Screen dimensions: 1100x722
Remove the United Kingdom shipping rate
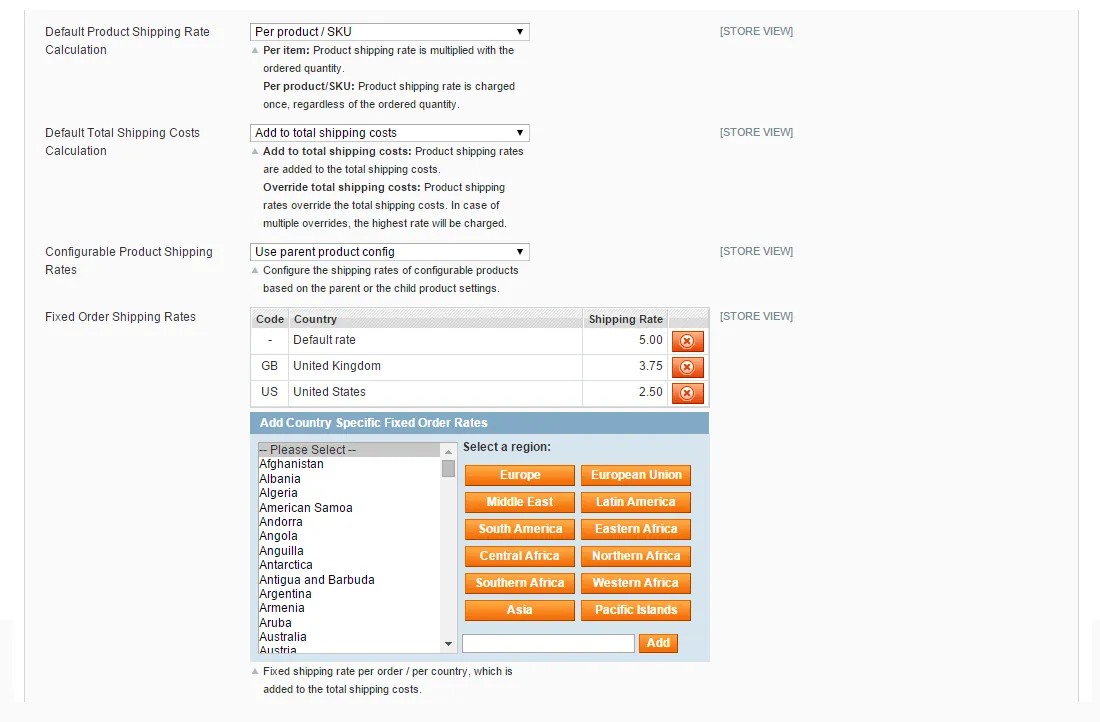point(688,367)
